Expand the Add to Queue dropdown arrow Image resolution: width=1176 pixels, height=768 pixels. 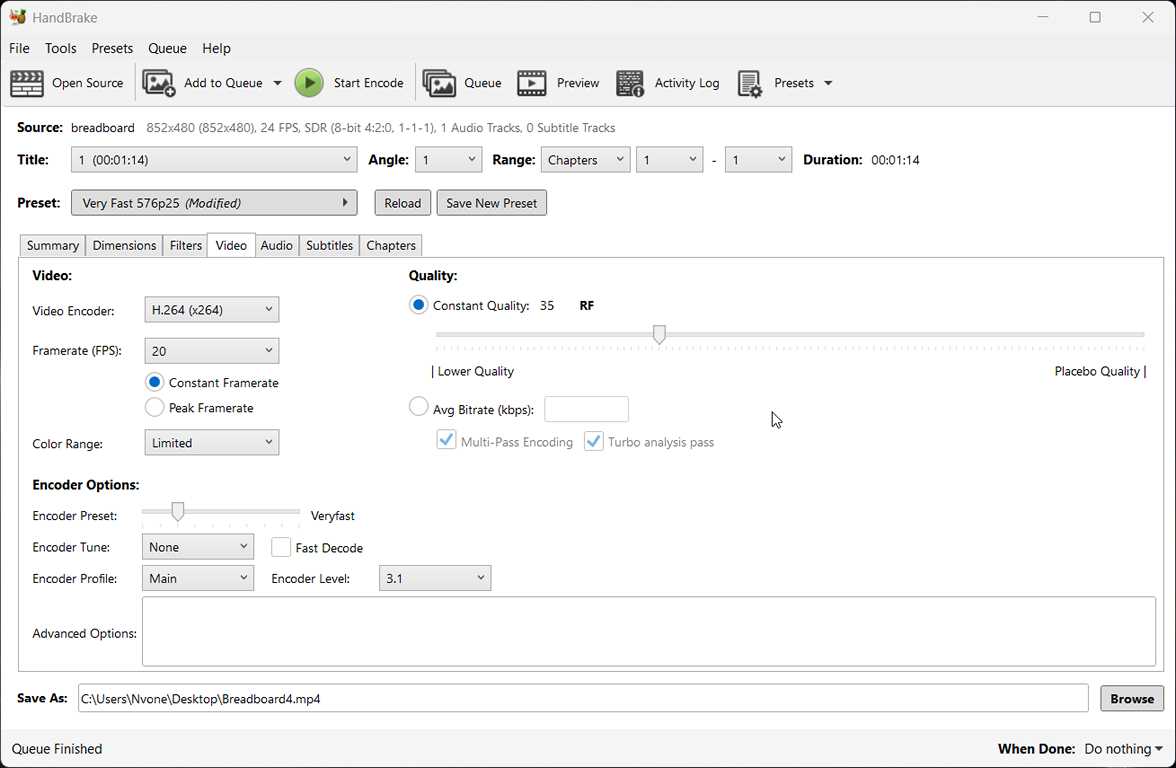(278, 83)
